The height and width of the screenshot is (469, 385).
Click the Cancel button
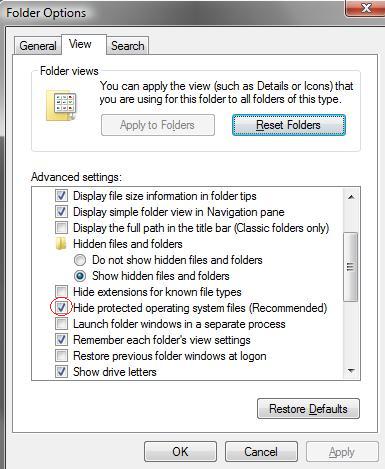point(261,452)
